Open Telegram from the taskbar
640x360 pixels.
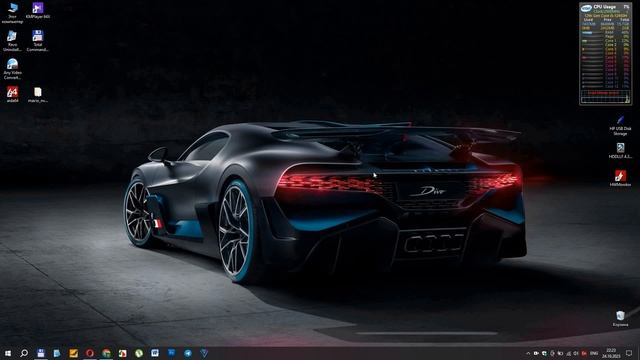pyautogui.click(x=188, y=353)
